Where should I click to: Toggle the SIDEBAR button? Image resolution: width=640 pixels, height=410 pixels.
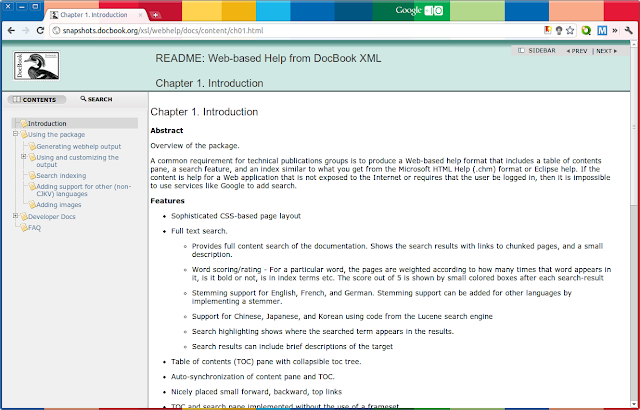(x=537, y=51)
